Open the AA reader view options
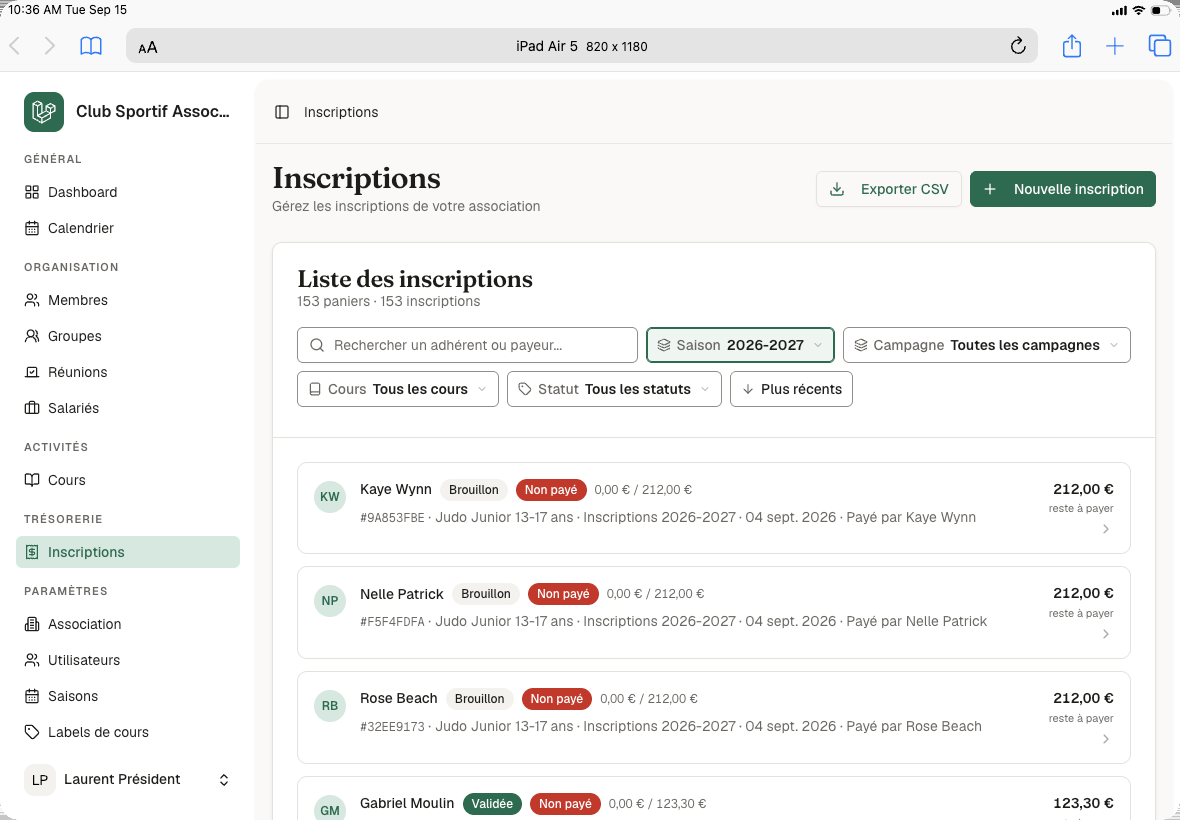 point(148,47)
